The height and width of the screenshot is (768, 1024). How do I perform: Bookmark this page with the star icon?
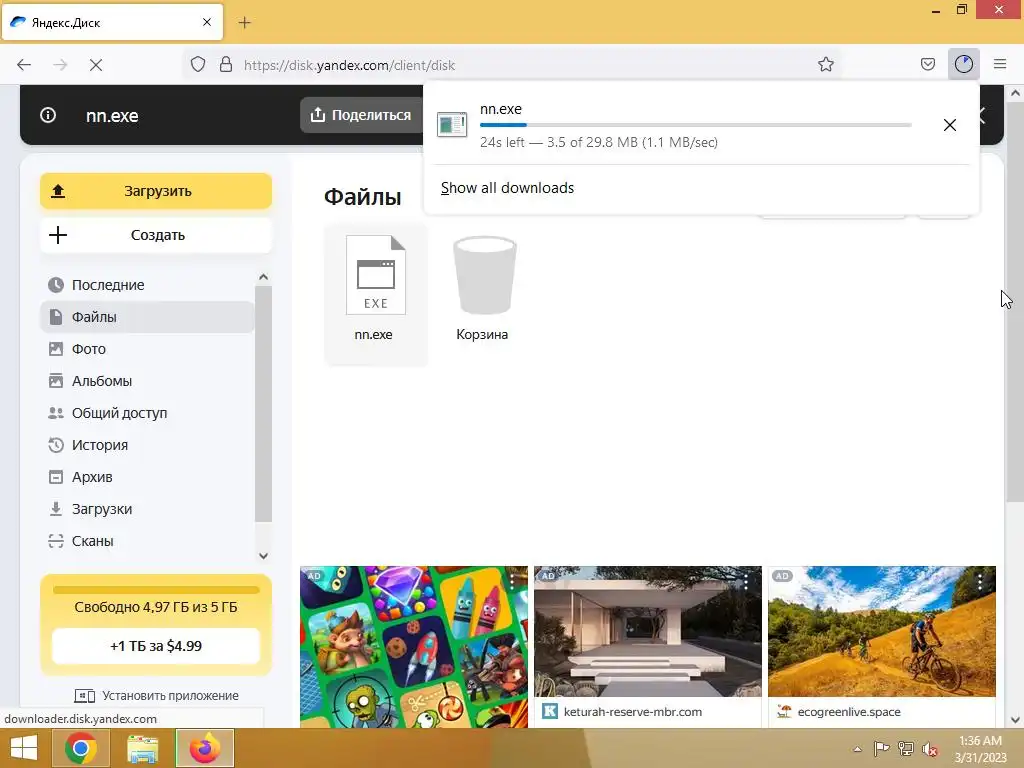tap(825, 65)
